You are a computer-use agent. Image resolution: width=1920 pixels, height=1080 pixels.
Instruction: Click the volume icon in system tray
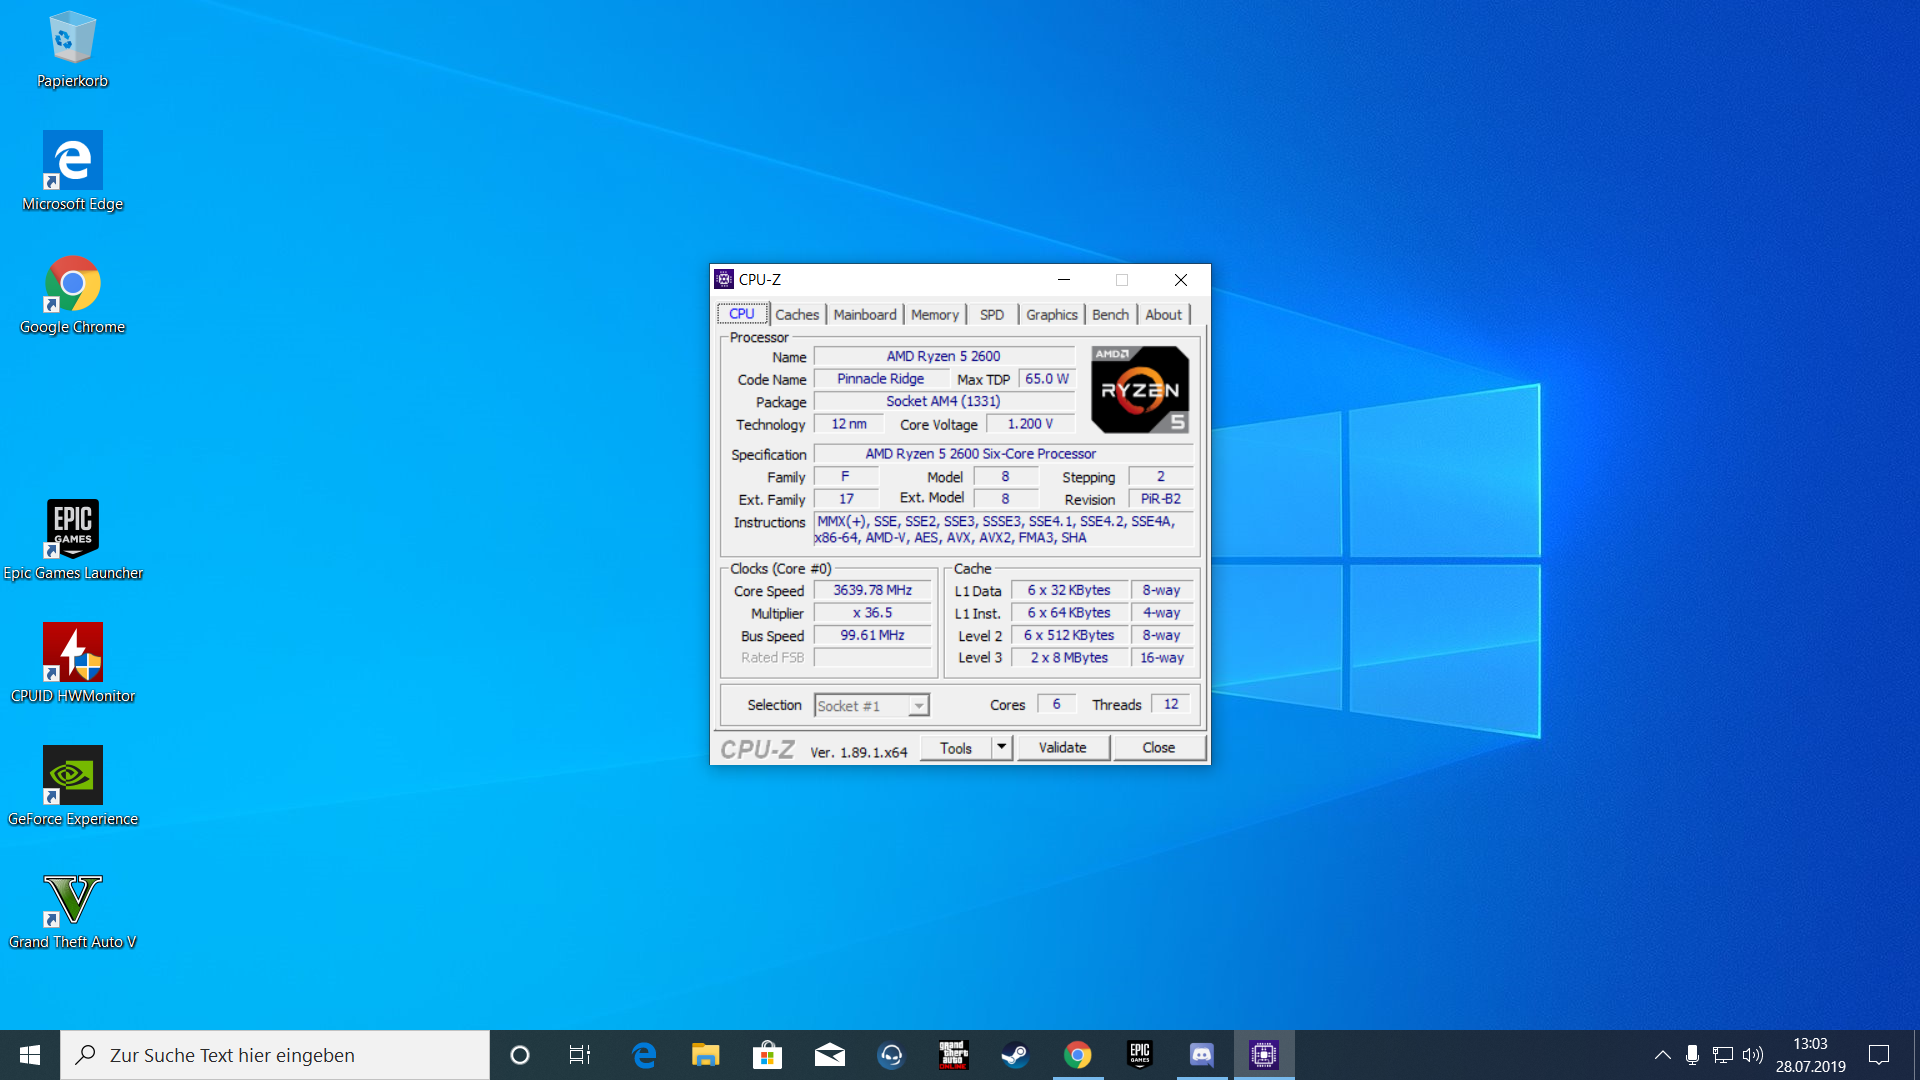point(1752,1055)
